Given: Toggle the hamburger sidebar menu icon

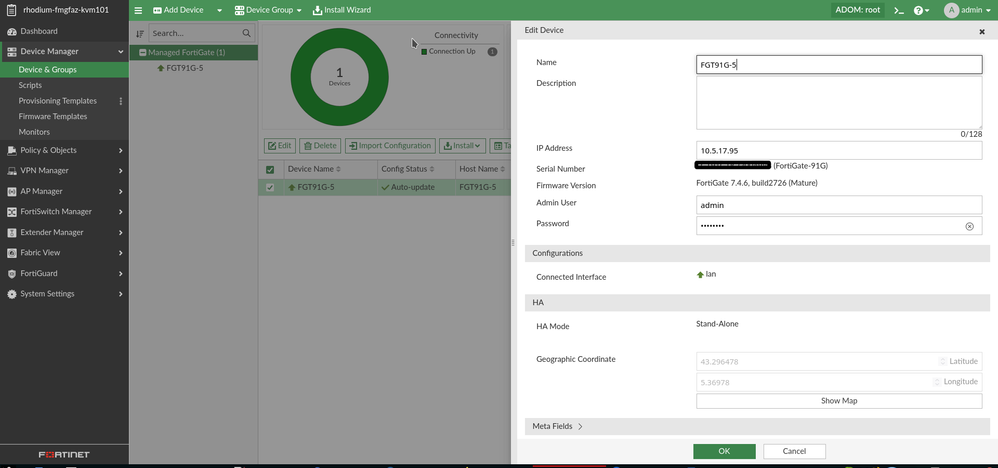Looking at the screenshot, I should (138, 10).
